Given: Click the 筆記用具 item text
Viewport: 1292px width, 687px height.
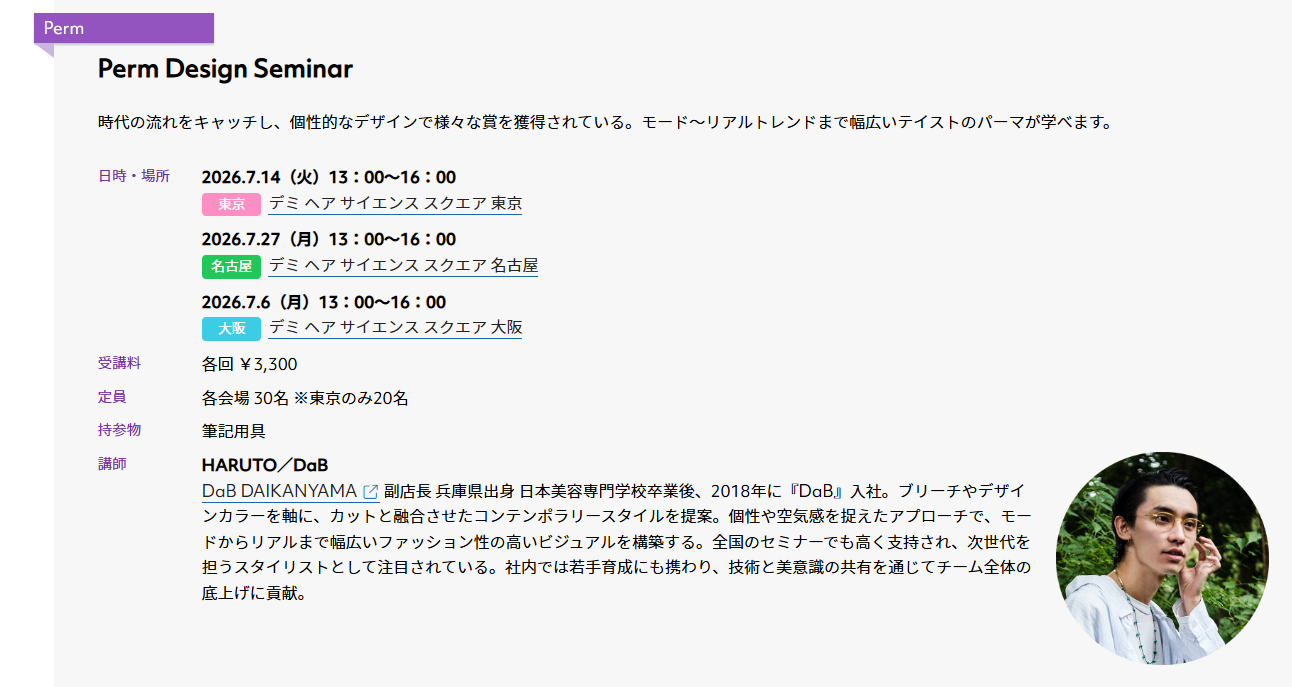Looking at the screenshot, I should (x=233, y=431).
